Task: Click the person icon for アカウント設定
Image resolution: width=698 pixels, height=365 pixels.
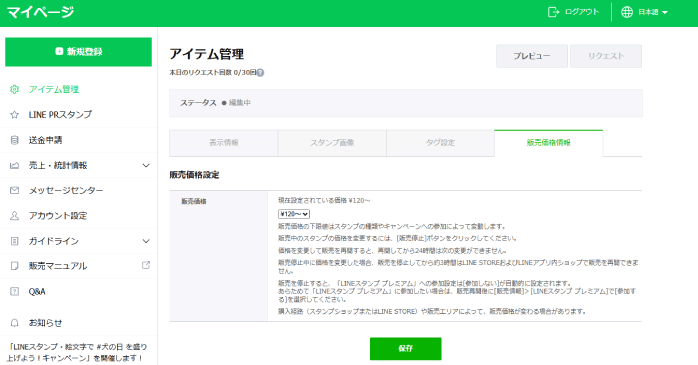Action: [x=15, y=216]
